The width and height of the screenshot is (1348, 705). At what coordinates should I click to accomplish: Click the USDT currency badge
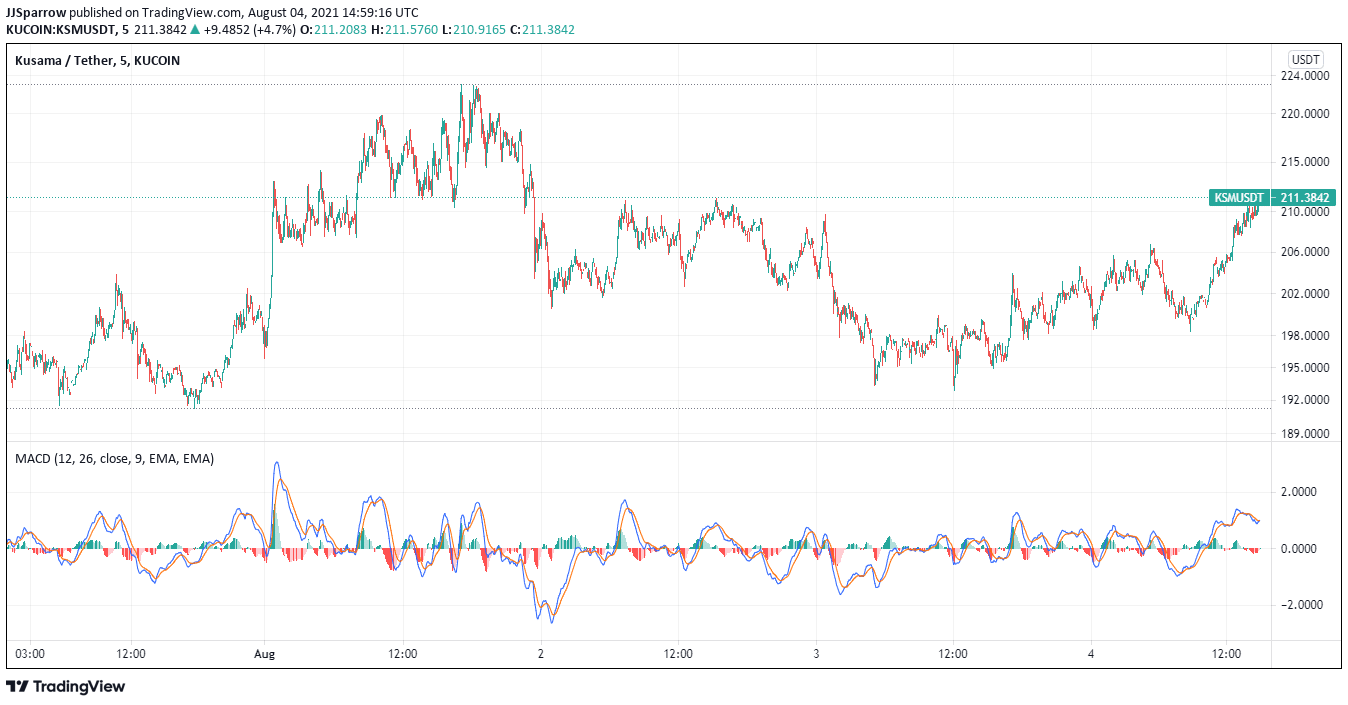click(x=1305, y=60)
